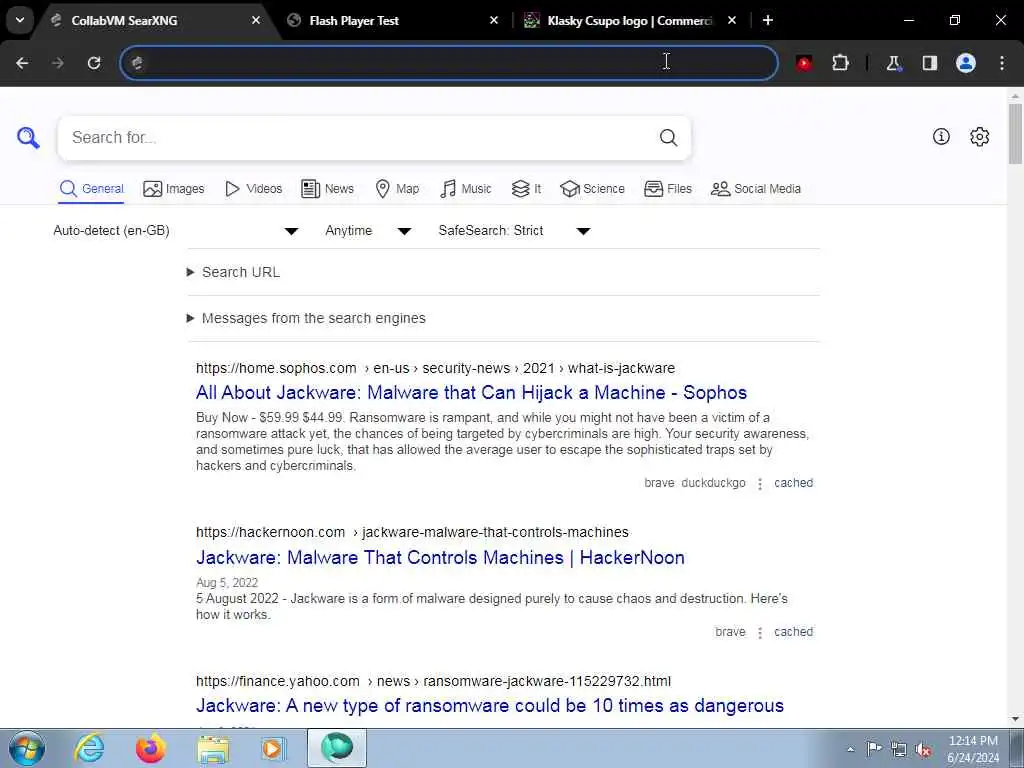Select the It search category
Image resolution: width=1024 pixels, height=768 pixels.
[x=526, y=189]
